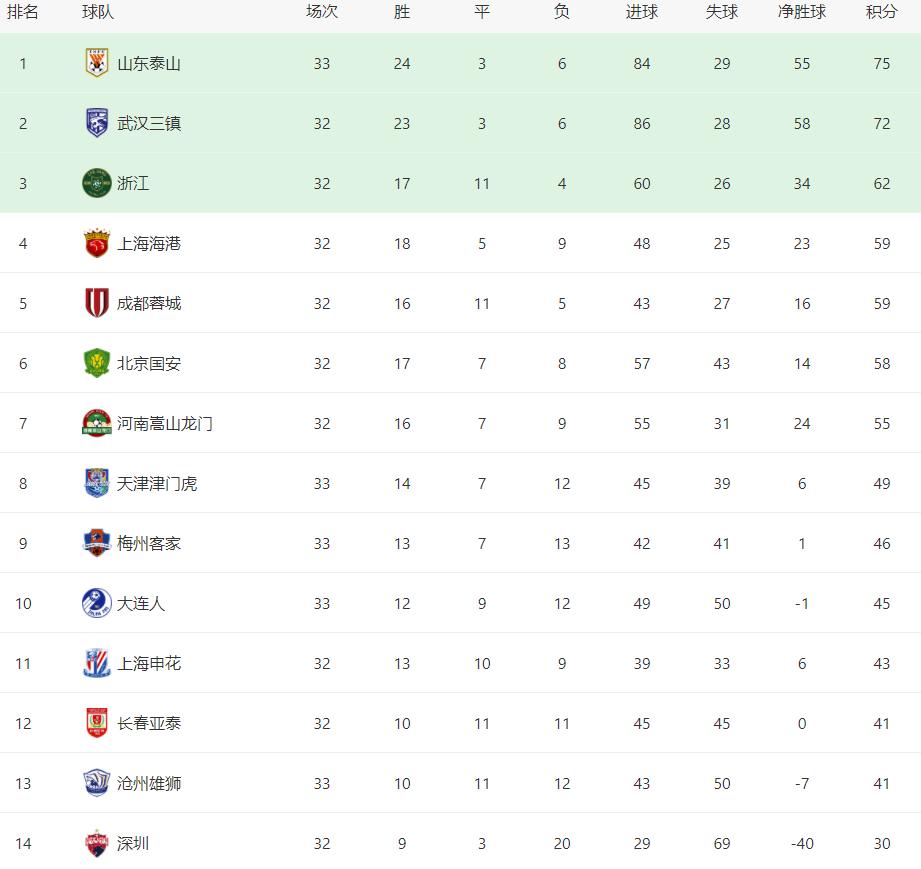Open the 沧州雄狮 team name link
Screen dimensions: 921x869
pyautogui.click(x=149, y=783)
